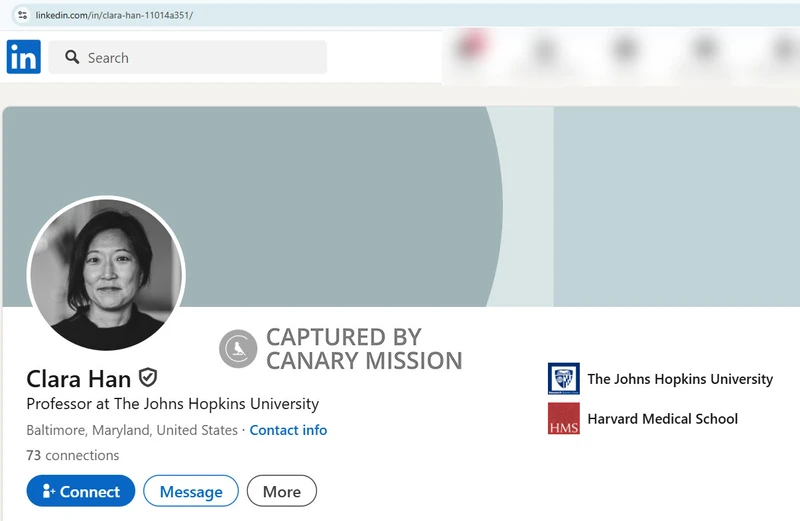Focus the LinkedIn Search field
The image size is (800, 521).
(x=188, y=57)
